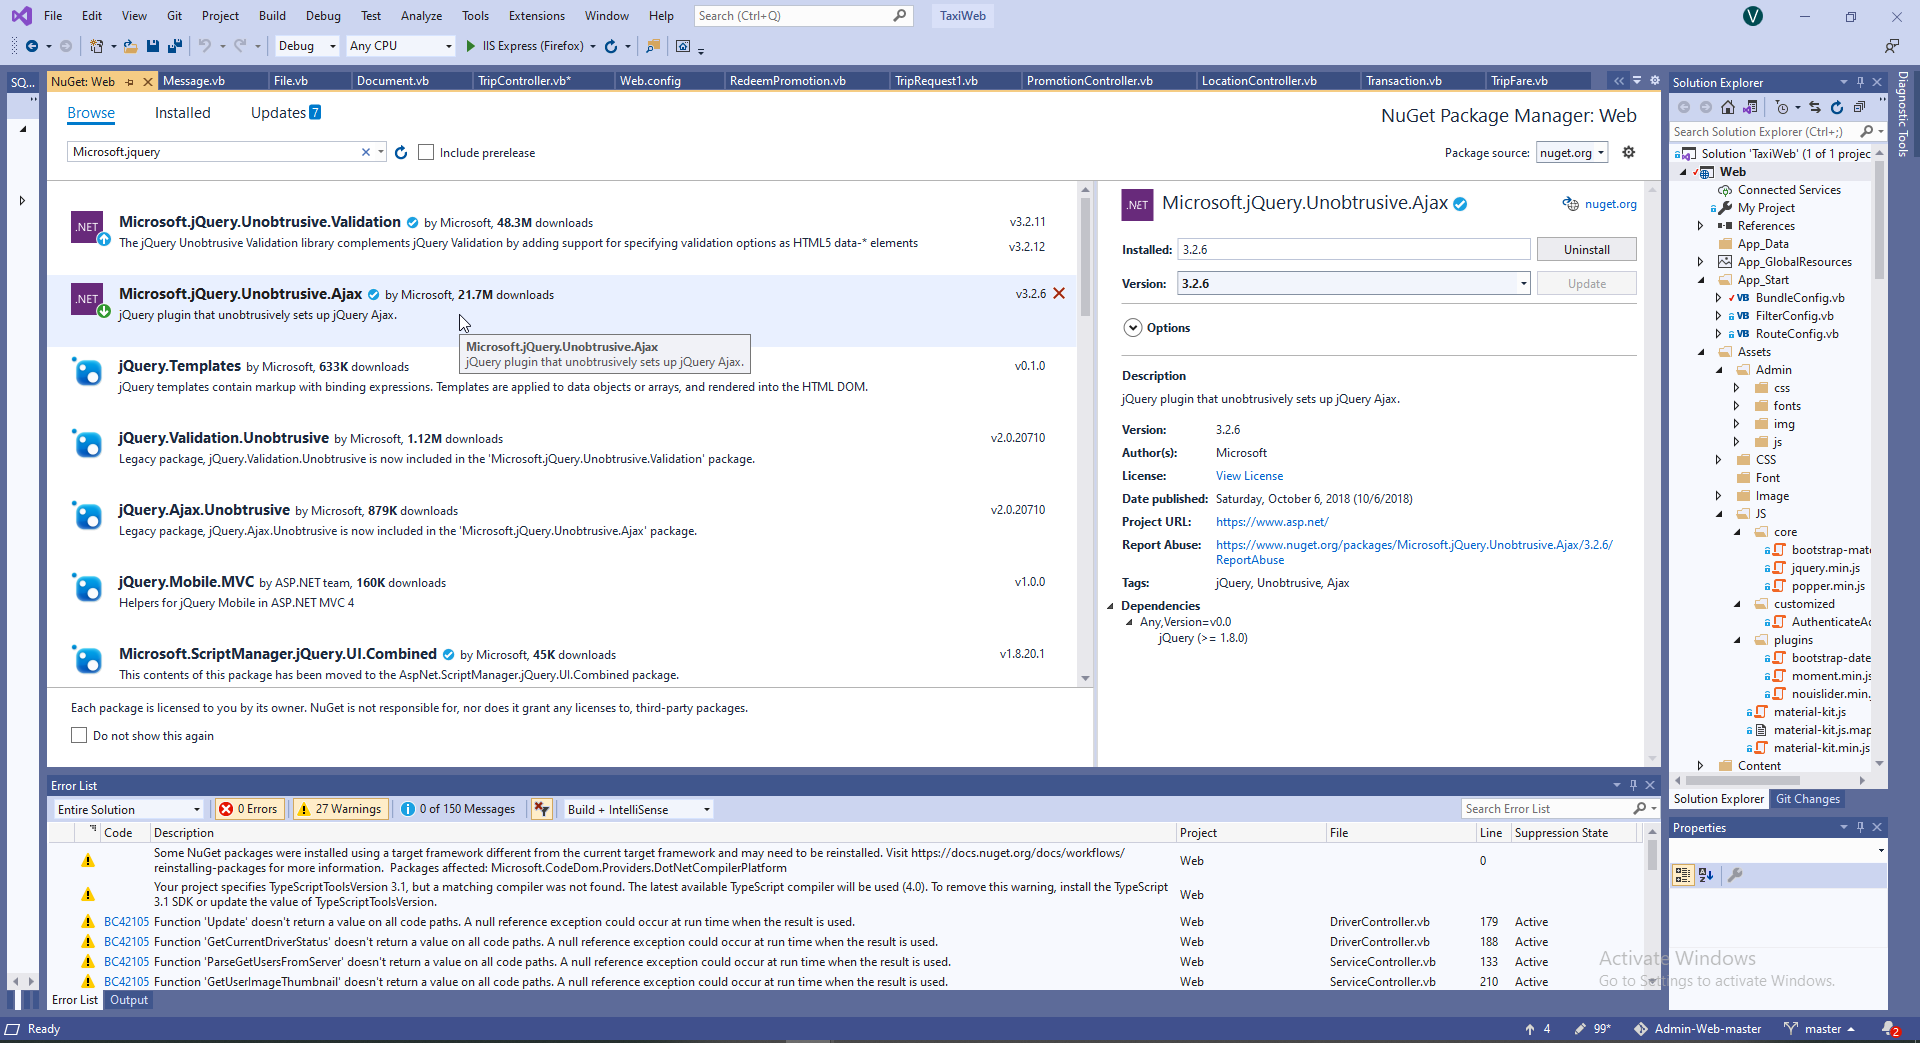Open the Any CPU platform dropdown
Screen dimensions: 1920x1043
click(x=400, y=46)
